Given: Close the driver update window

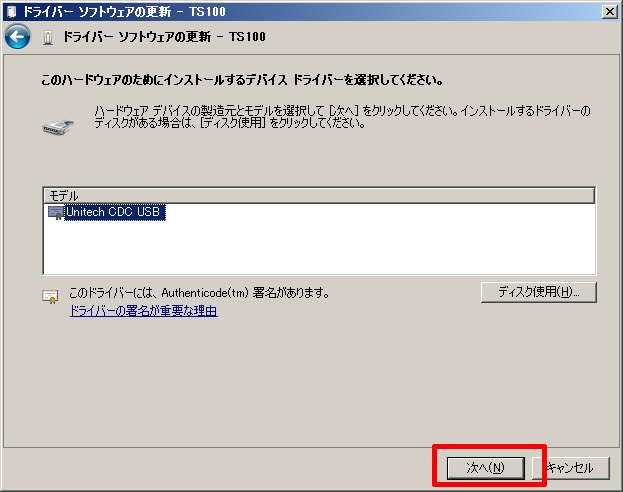Looking at the screenshot, I should [610, 12].
